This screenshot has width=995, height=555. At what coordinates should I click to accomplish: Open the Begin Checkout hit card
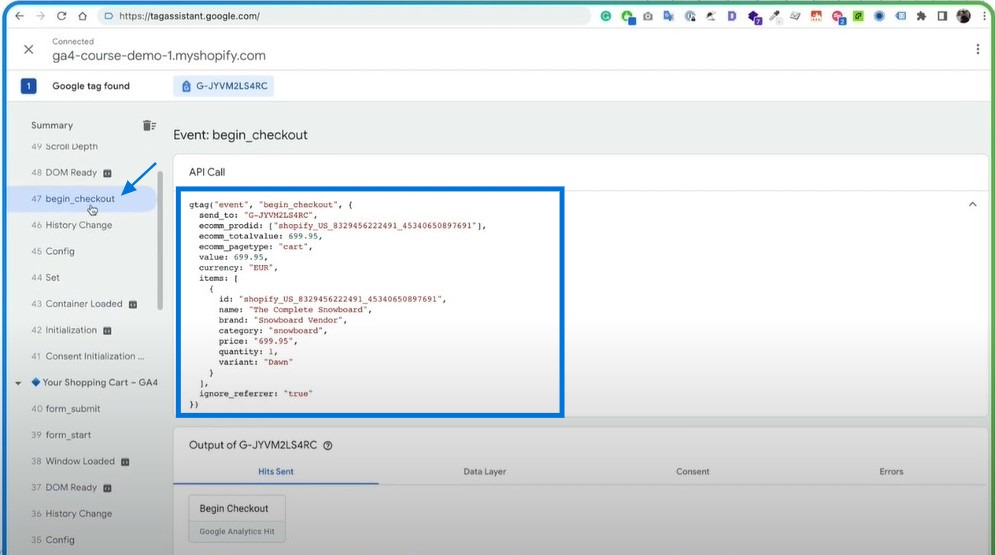[x=237, y=519]
